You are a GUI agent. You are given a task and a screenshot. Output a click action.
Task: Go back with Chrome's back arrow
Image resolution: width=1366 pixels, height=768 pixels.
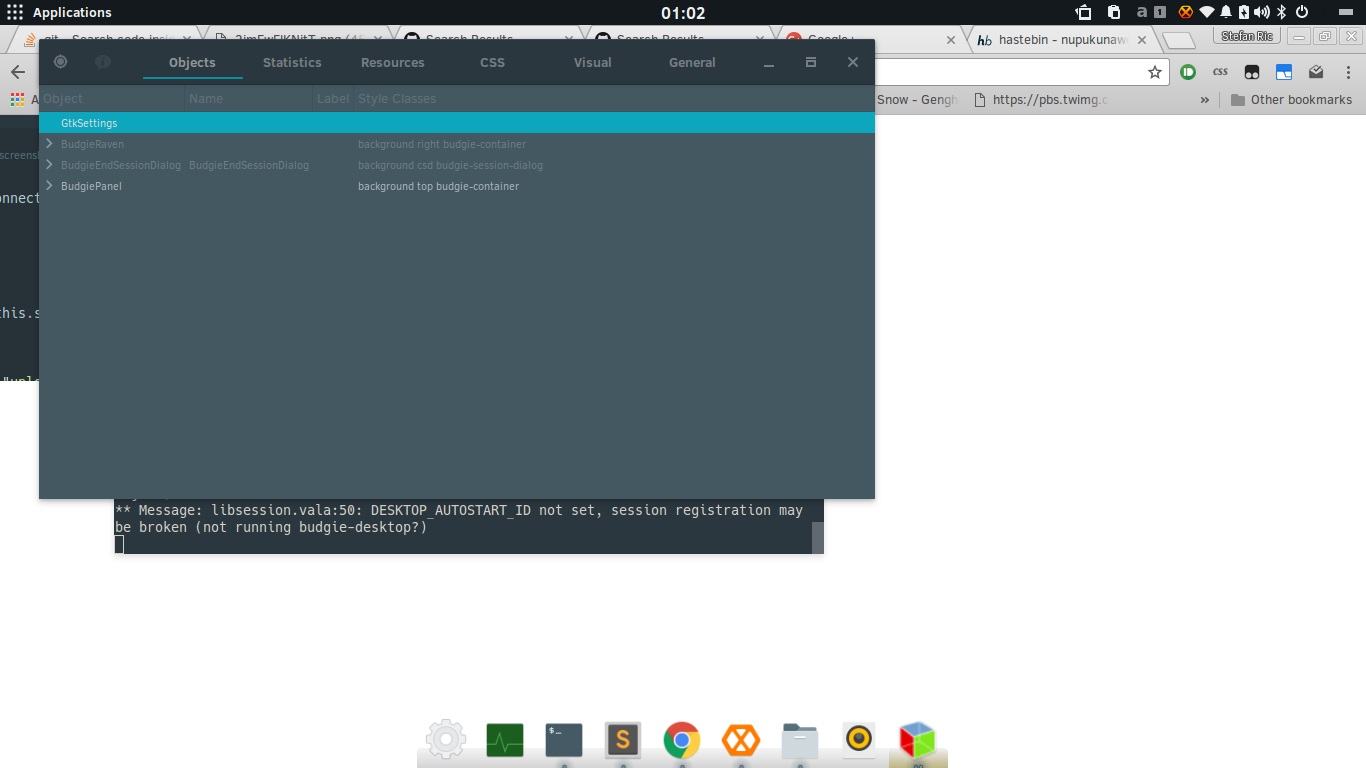18,72
